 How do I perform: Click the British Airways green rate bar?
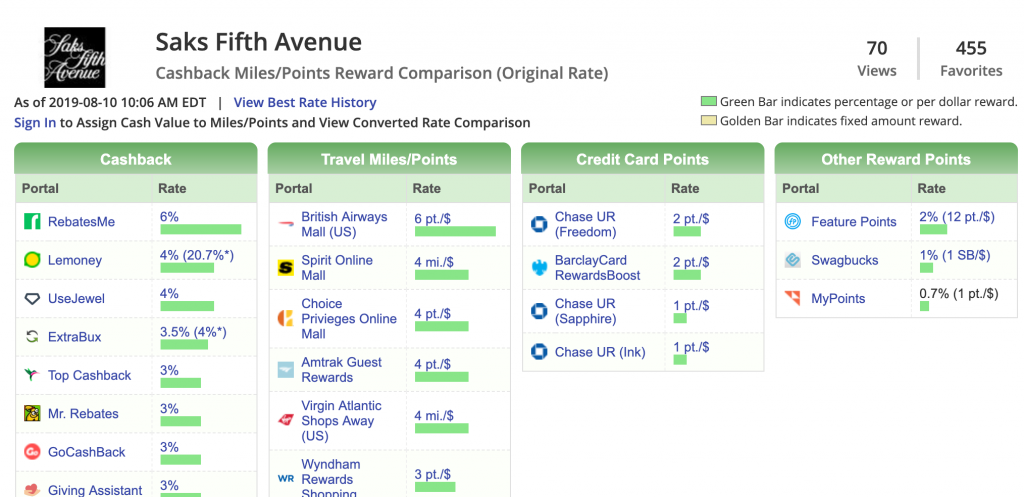click(455, 231)
